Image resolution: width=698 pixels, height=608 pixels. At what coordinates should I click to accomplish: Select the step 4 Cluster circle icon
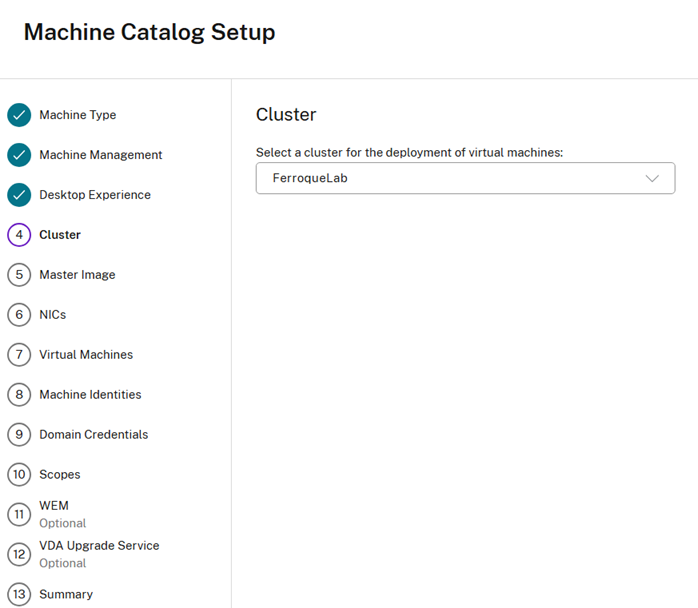tap(19, 235)
